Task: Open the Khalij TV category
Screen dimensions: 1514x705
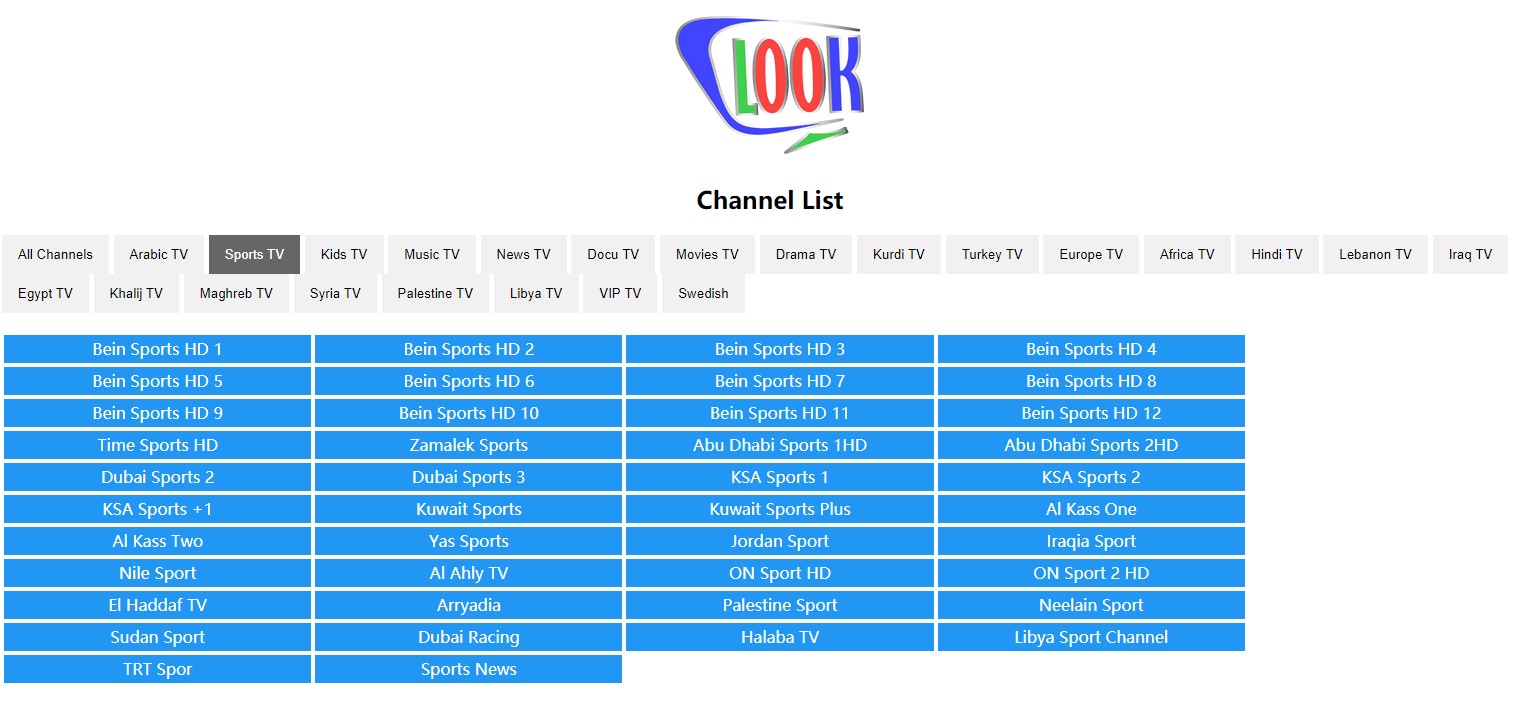Action: pos(136,293)
